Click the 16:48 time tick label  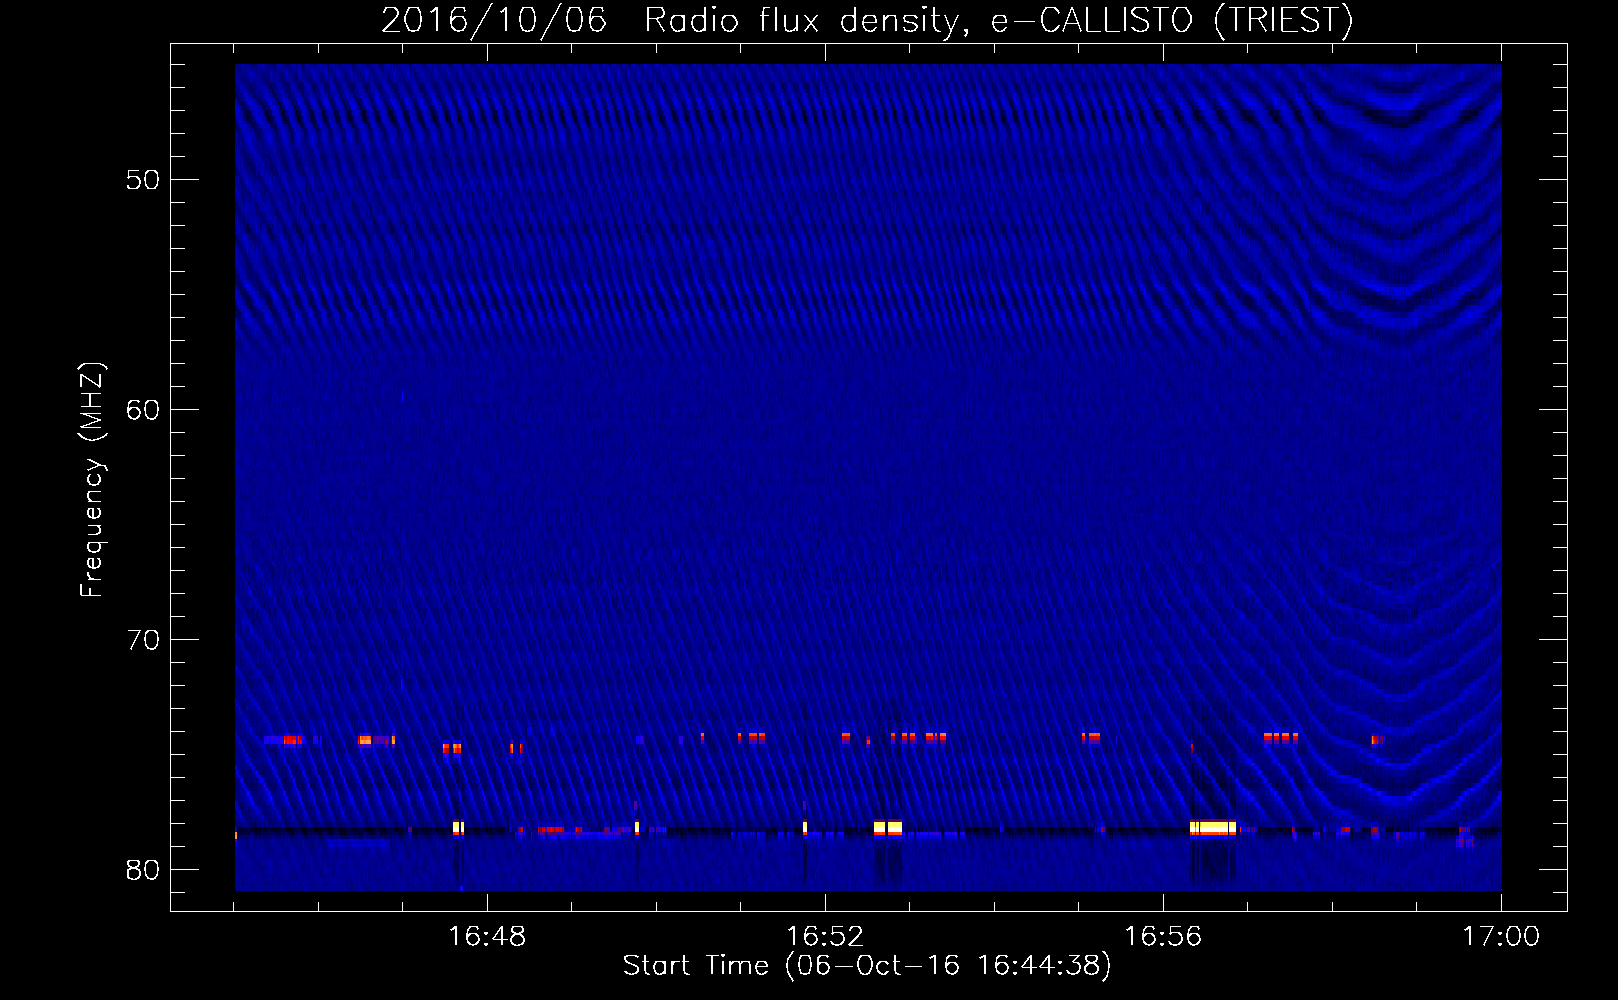click(x=487, y=937)
